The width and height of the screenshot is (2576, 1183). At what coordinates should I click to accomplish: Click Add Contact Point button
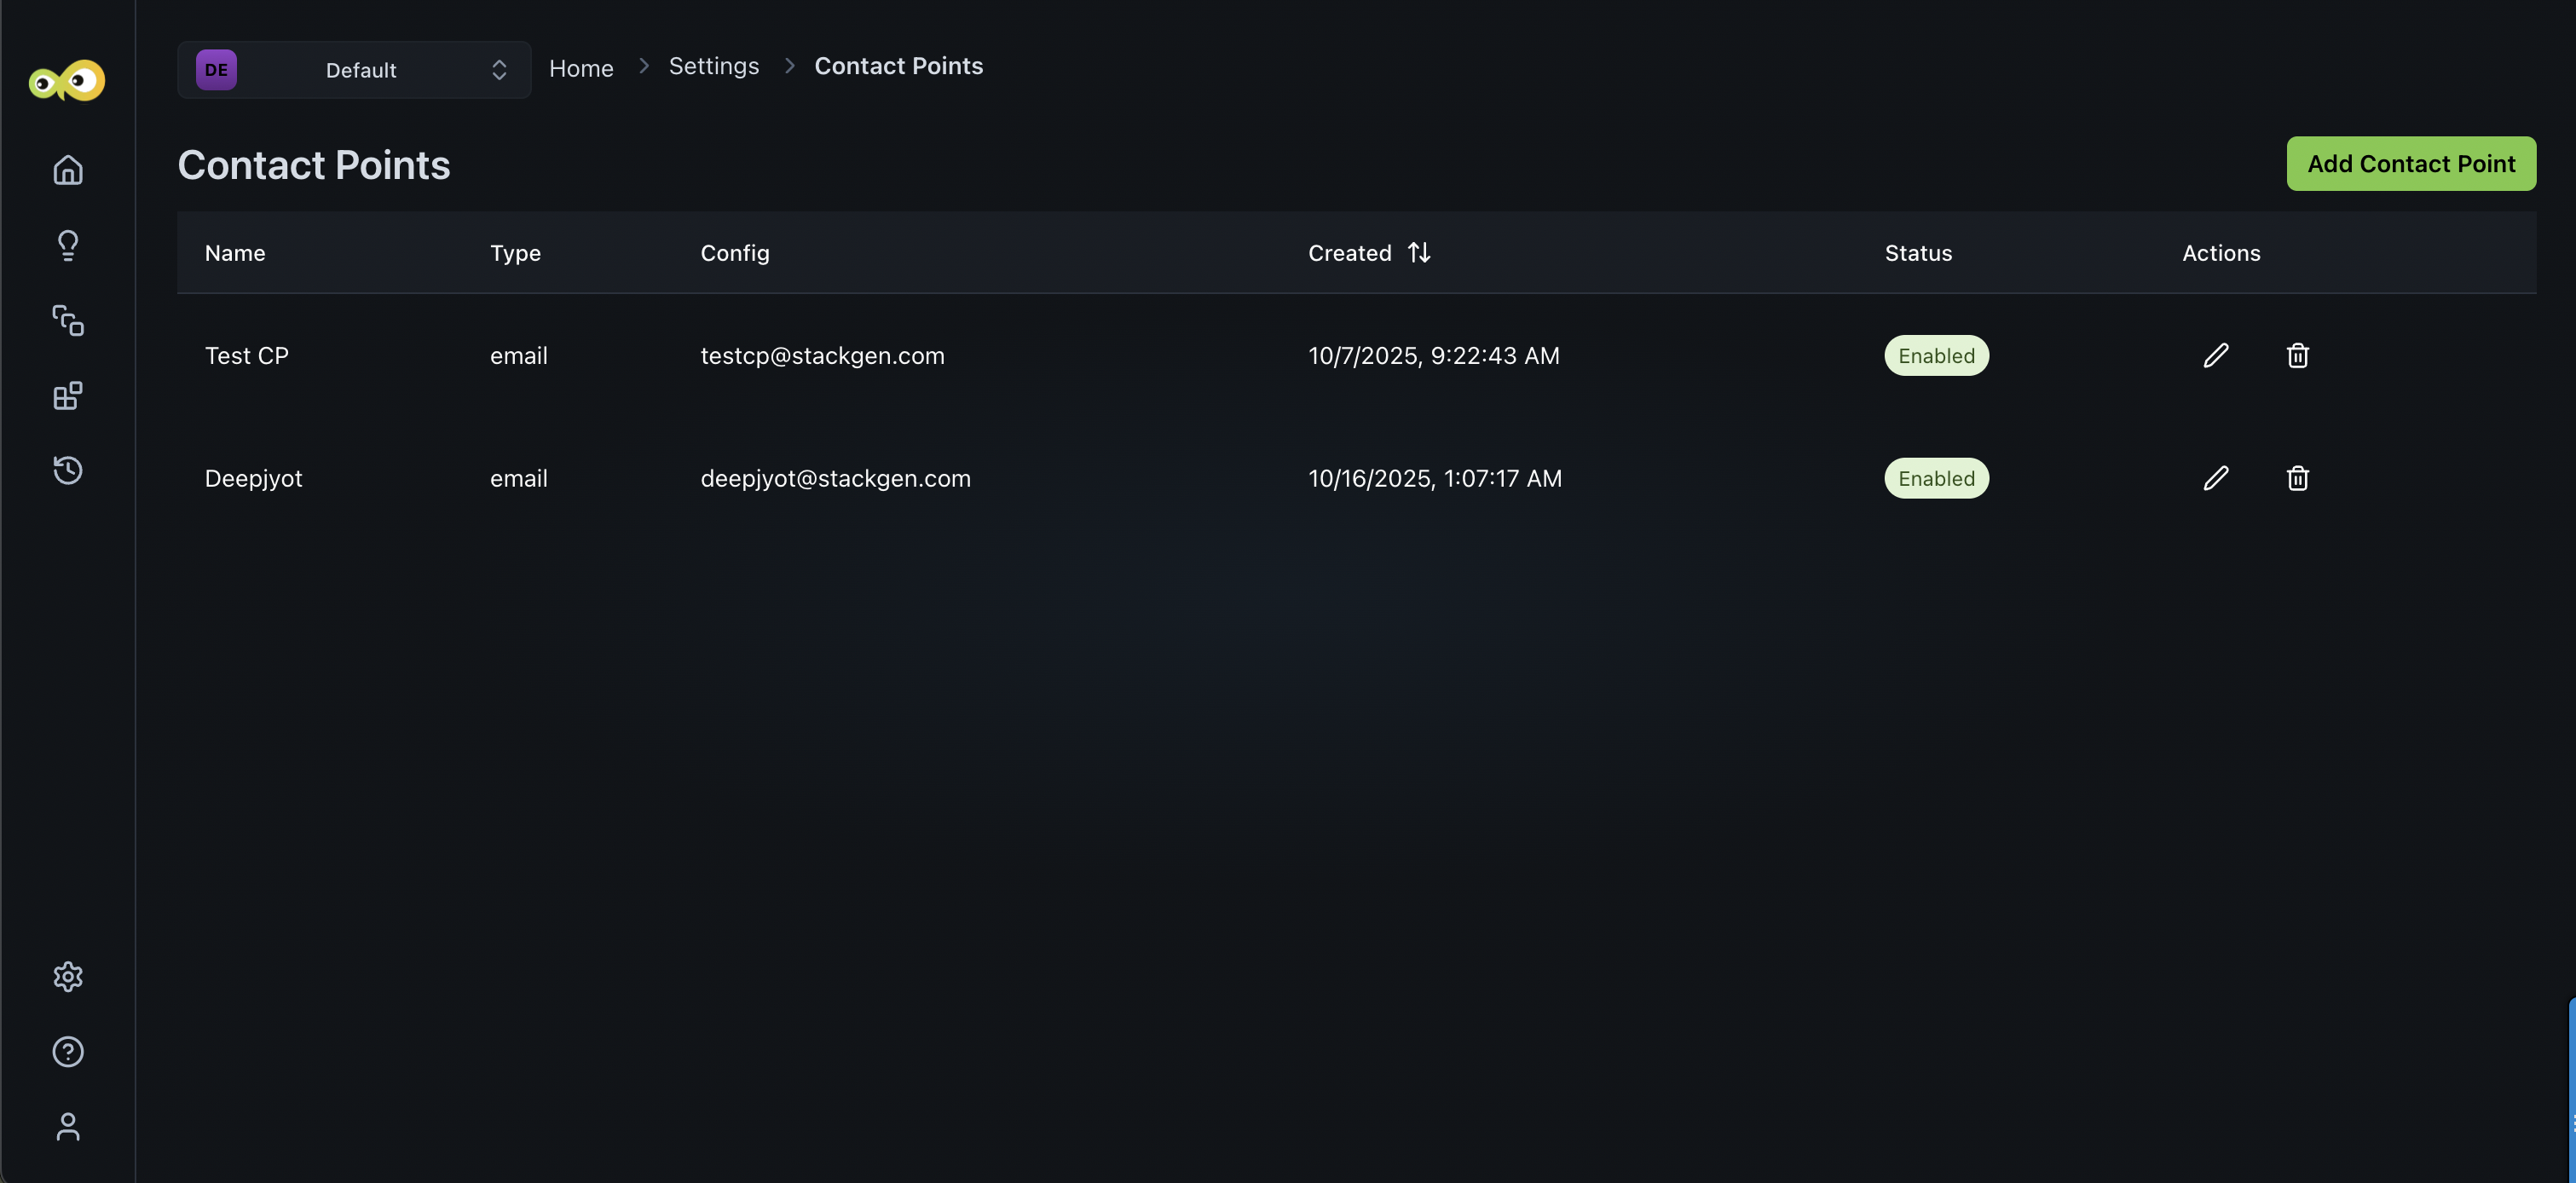[x=2410, y=164]
